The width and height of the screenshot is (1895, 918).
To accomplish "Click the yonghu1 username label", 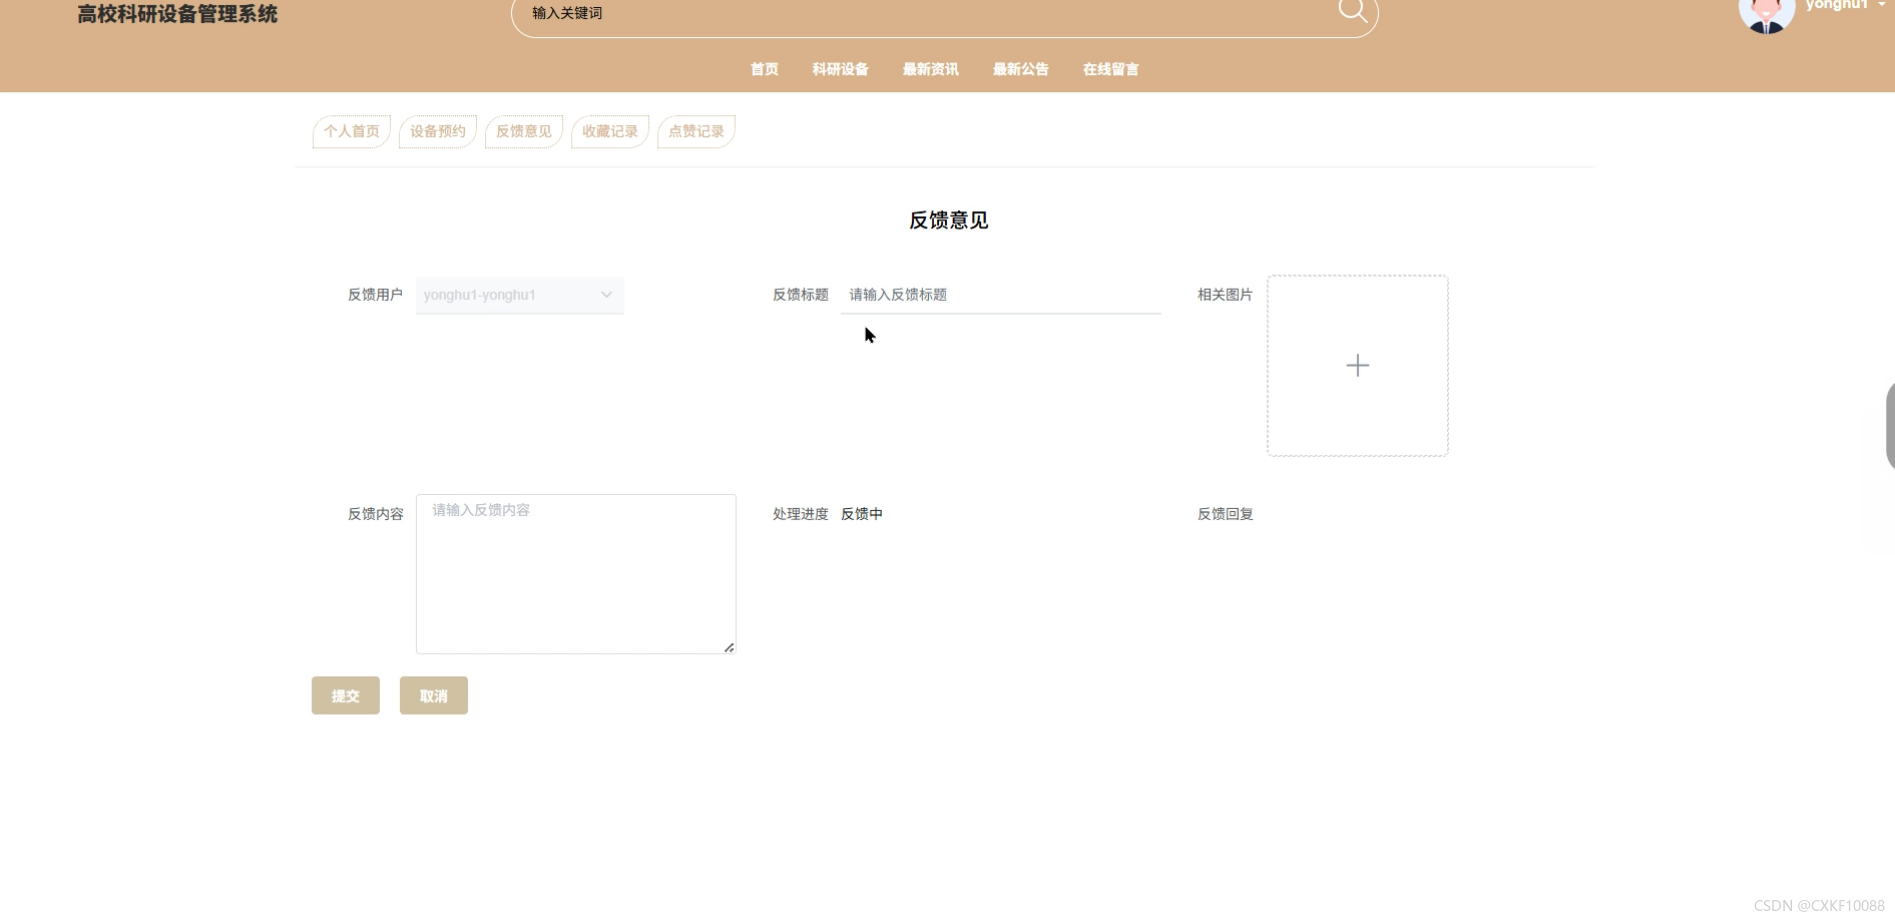I will pos(1836,5).
